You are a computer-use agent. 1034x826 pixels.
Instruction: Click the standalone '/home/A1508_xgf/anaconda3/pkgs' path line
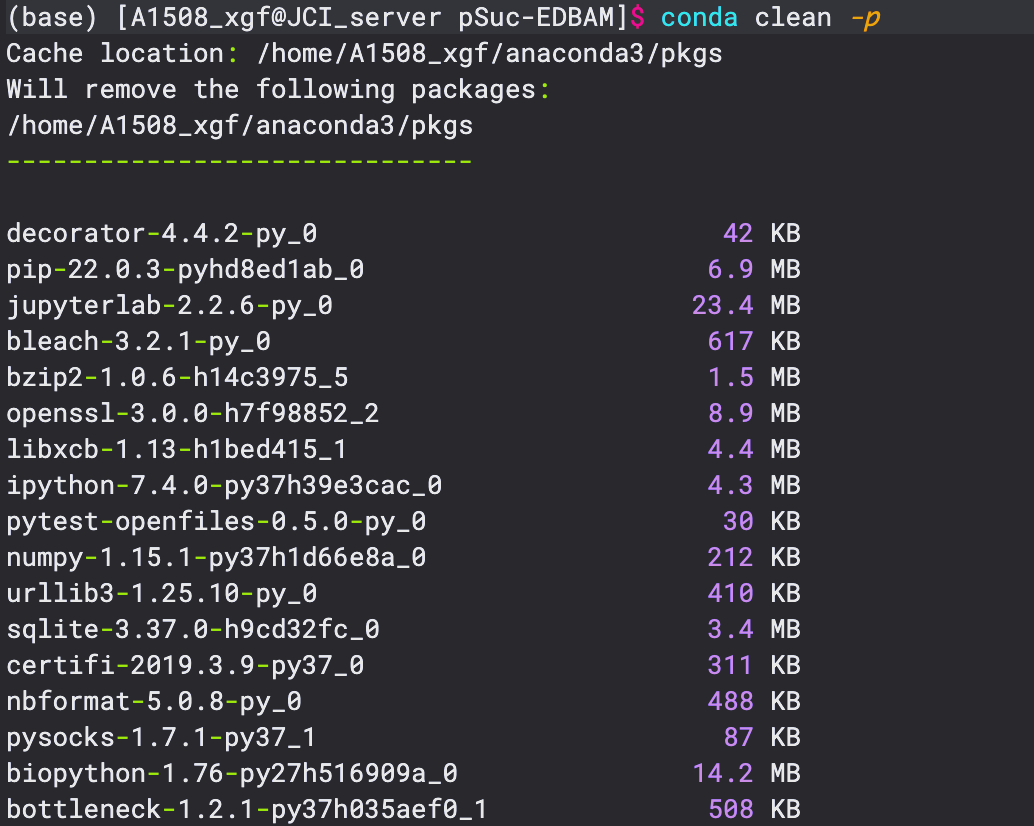(240, 125)
